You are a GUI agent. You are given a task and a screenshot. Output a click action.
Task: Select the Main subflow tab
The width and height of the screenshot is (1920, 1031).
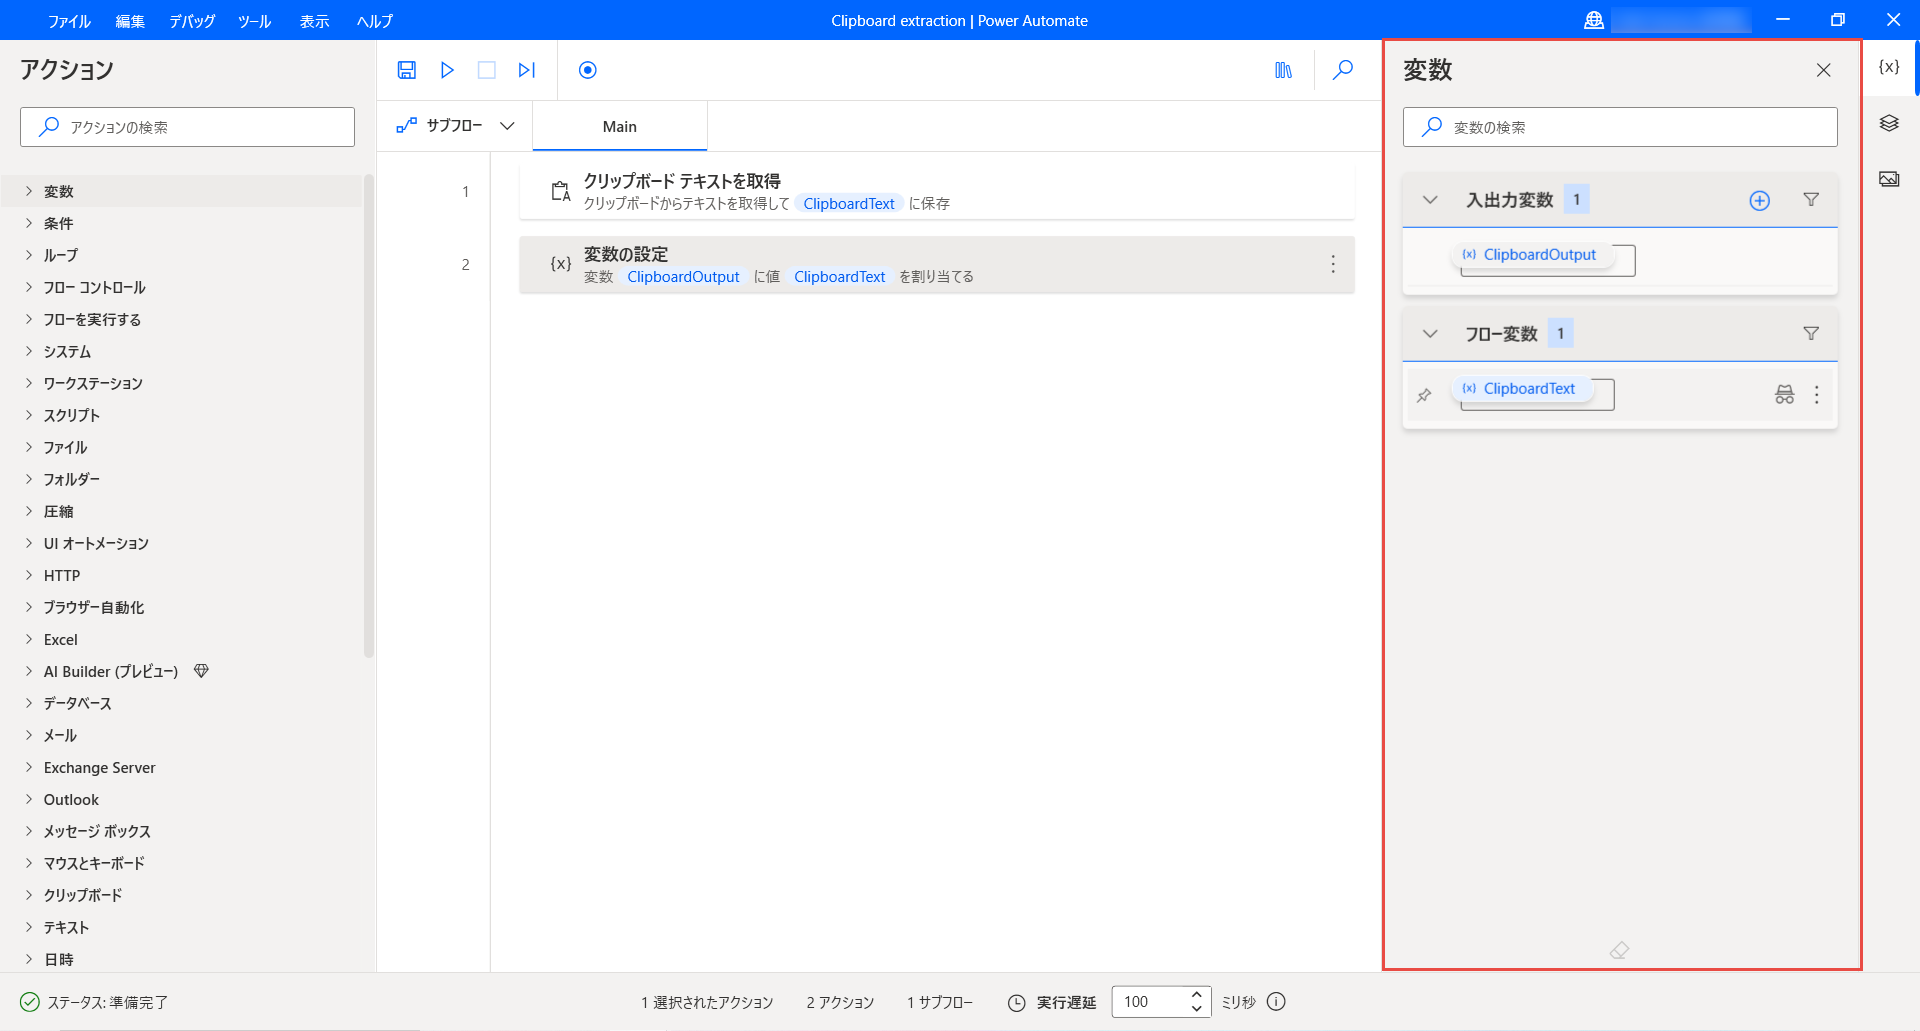pyautogui.click(x=620, y=126)
